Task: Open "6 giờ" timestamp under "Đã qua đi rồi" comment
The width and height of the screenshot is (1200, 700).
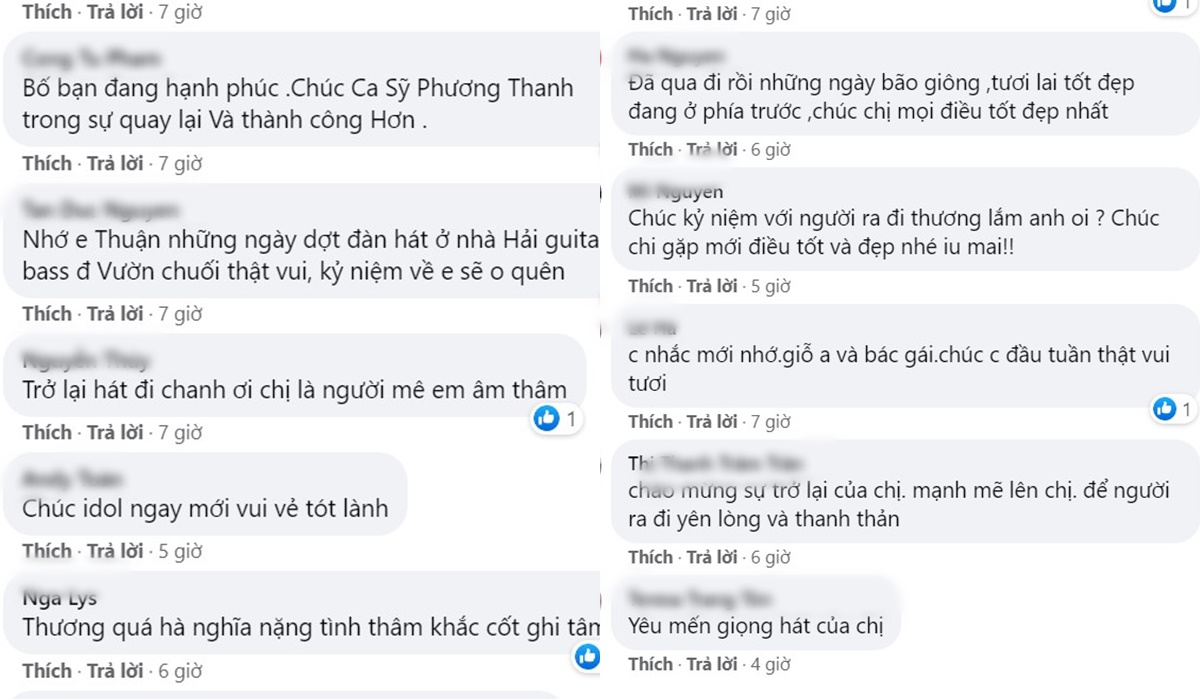Action: pos(770,150)
